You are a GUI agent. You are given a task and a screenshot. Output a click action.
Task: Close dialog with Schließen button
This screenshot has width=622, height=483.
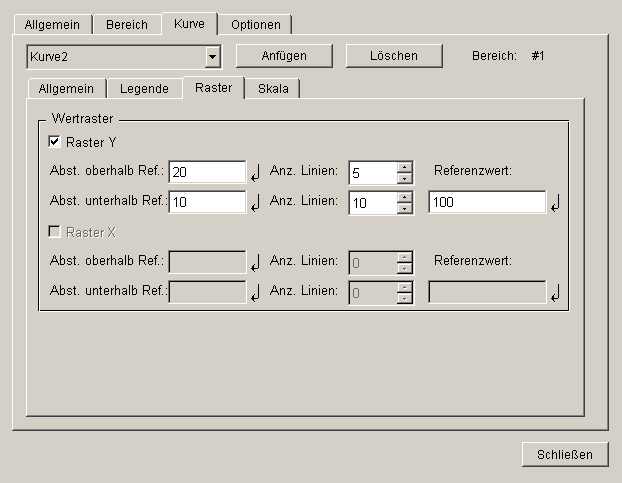[x=565, y=454]
